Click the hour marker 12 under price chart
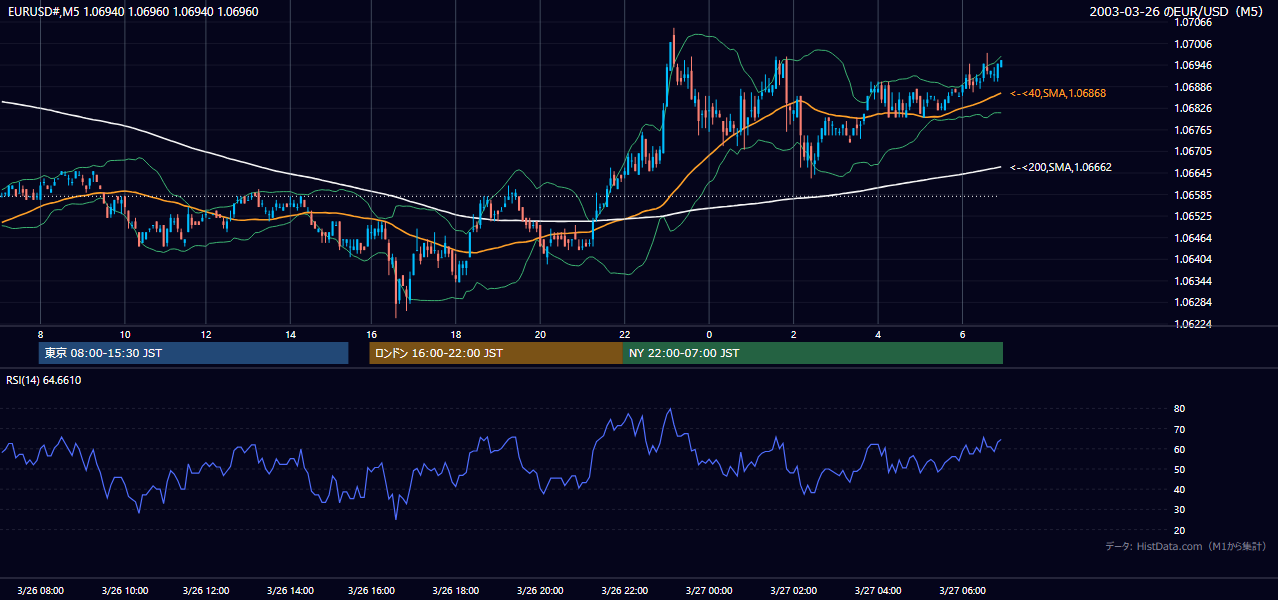This screenshot has width=1278, height=600. 206,334
